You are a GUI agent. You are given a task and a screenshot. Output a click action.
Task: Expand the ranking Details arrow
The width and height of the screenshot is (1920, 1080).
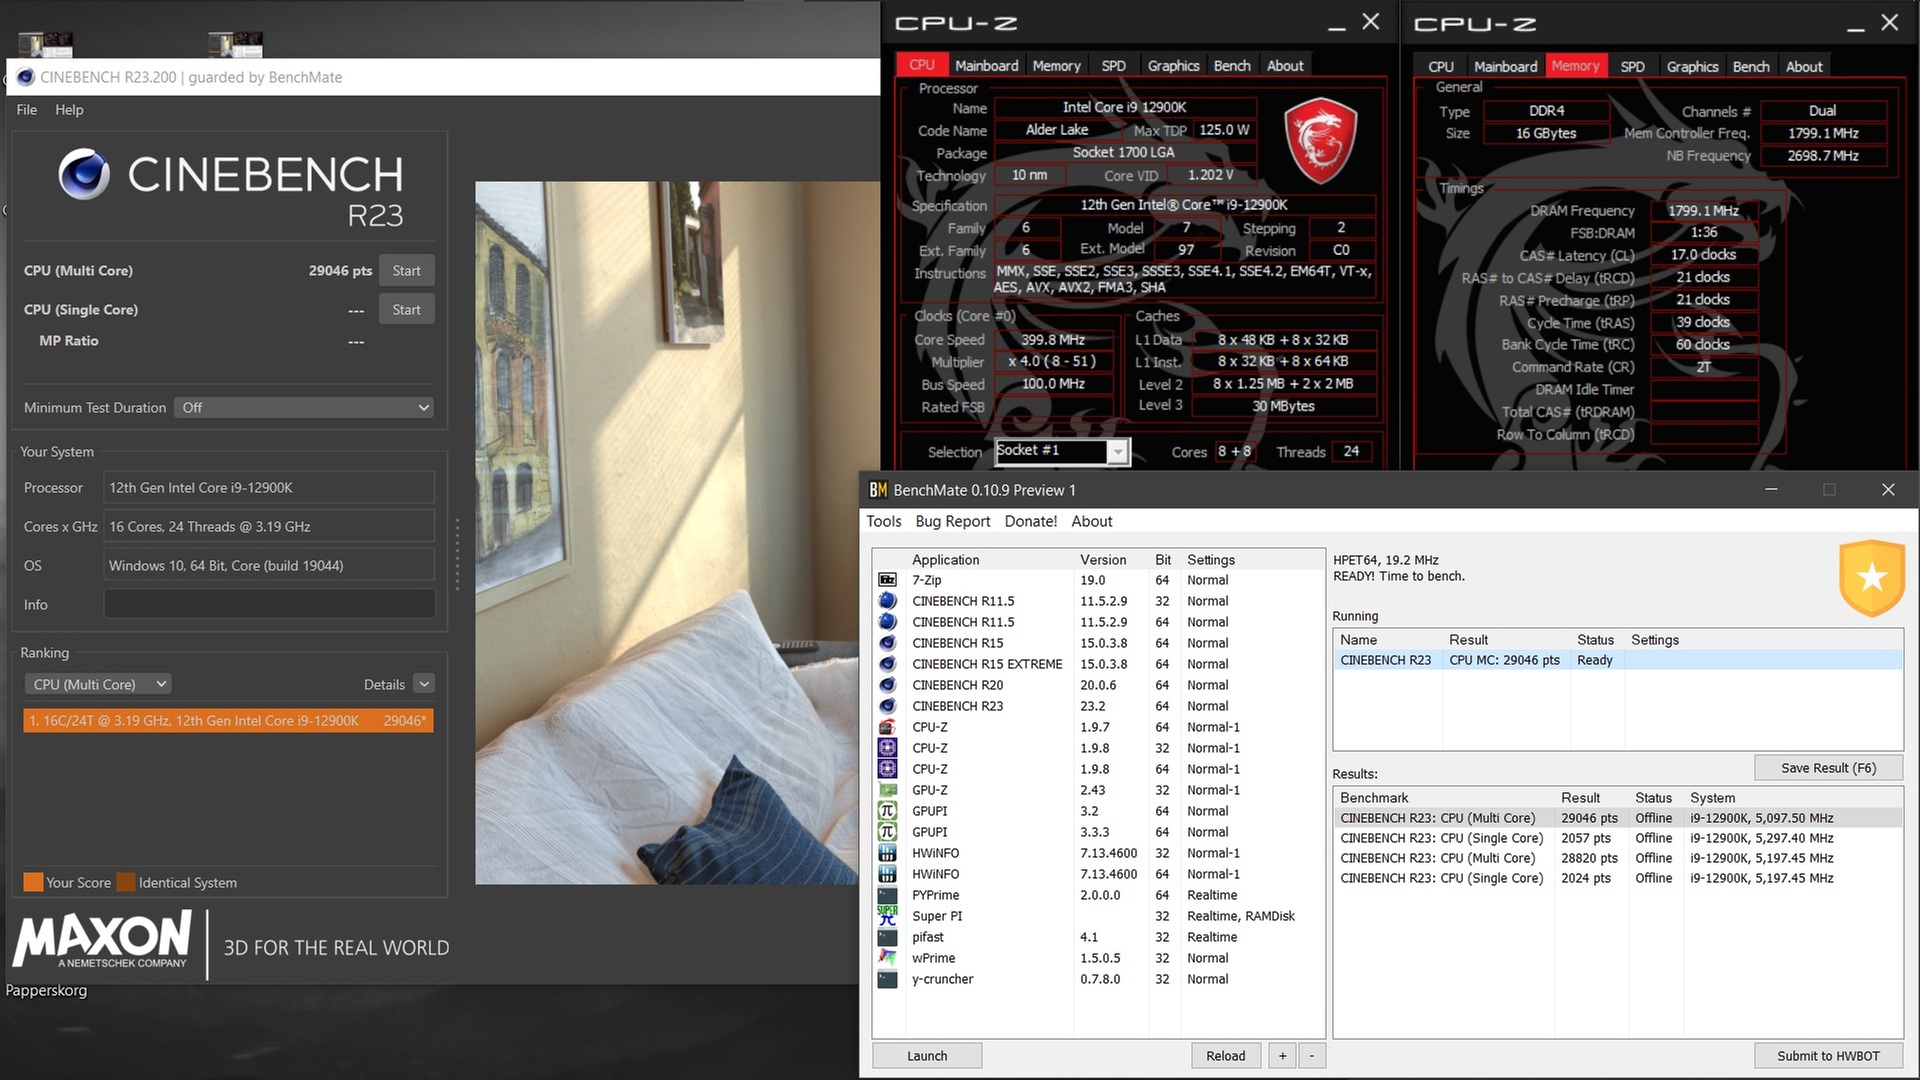pyautogui.click(x=424, y=684)
